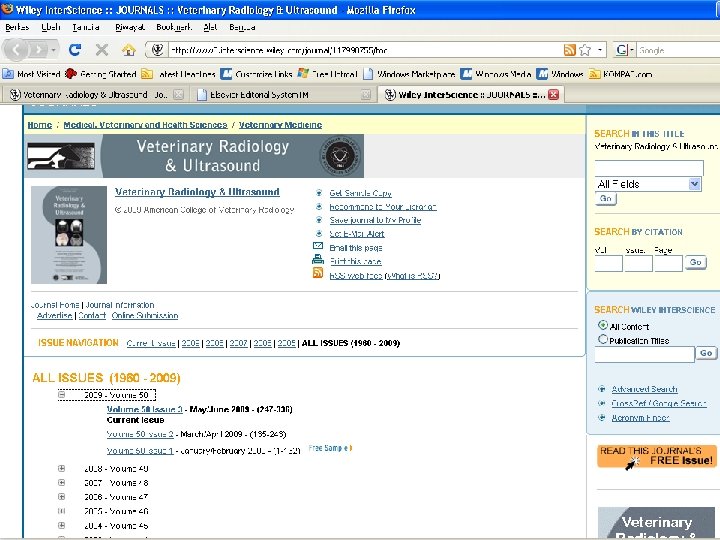
Task: Open Volume 50 Issue 2 link
Action: coord(140,434)
